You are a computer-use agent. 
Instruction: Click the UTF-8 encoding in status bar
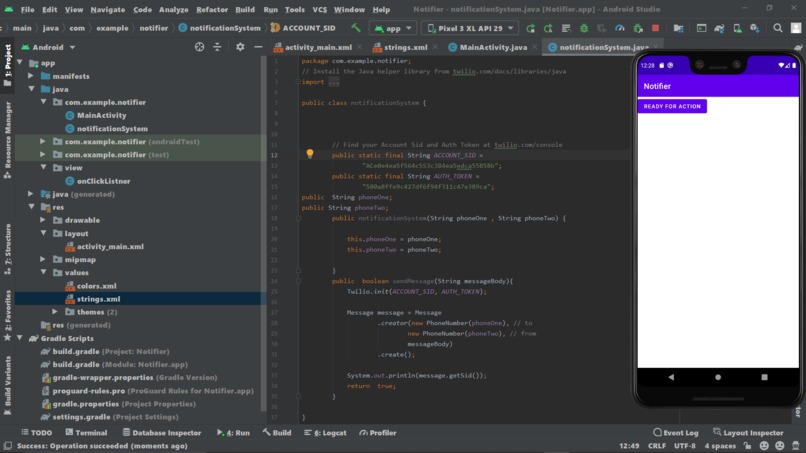tap(685, 446)
